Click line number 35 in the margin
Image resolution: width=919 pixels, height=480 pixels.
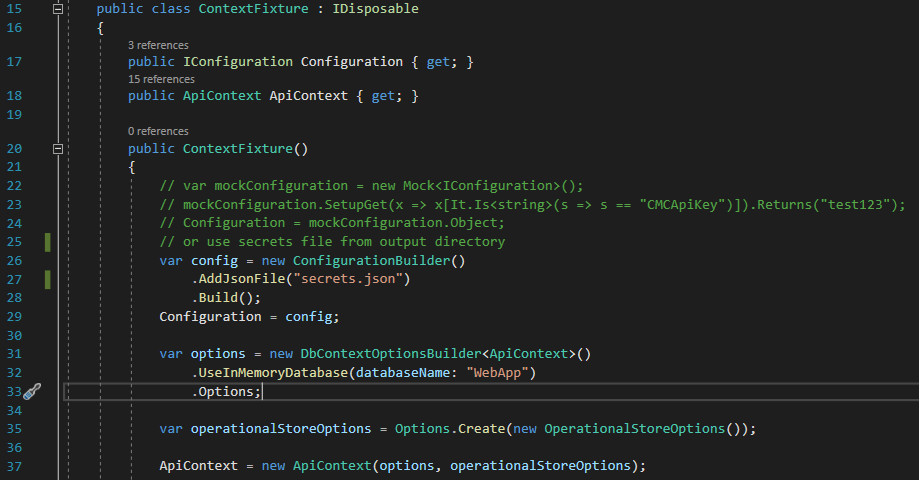coord(14,429)
